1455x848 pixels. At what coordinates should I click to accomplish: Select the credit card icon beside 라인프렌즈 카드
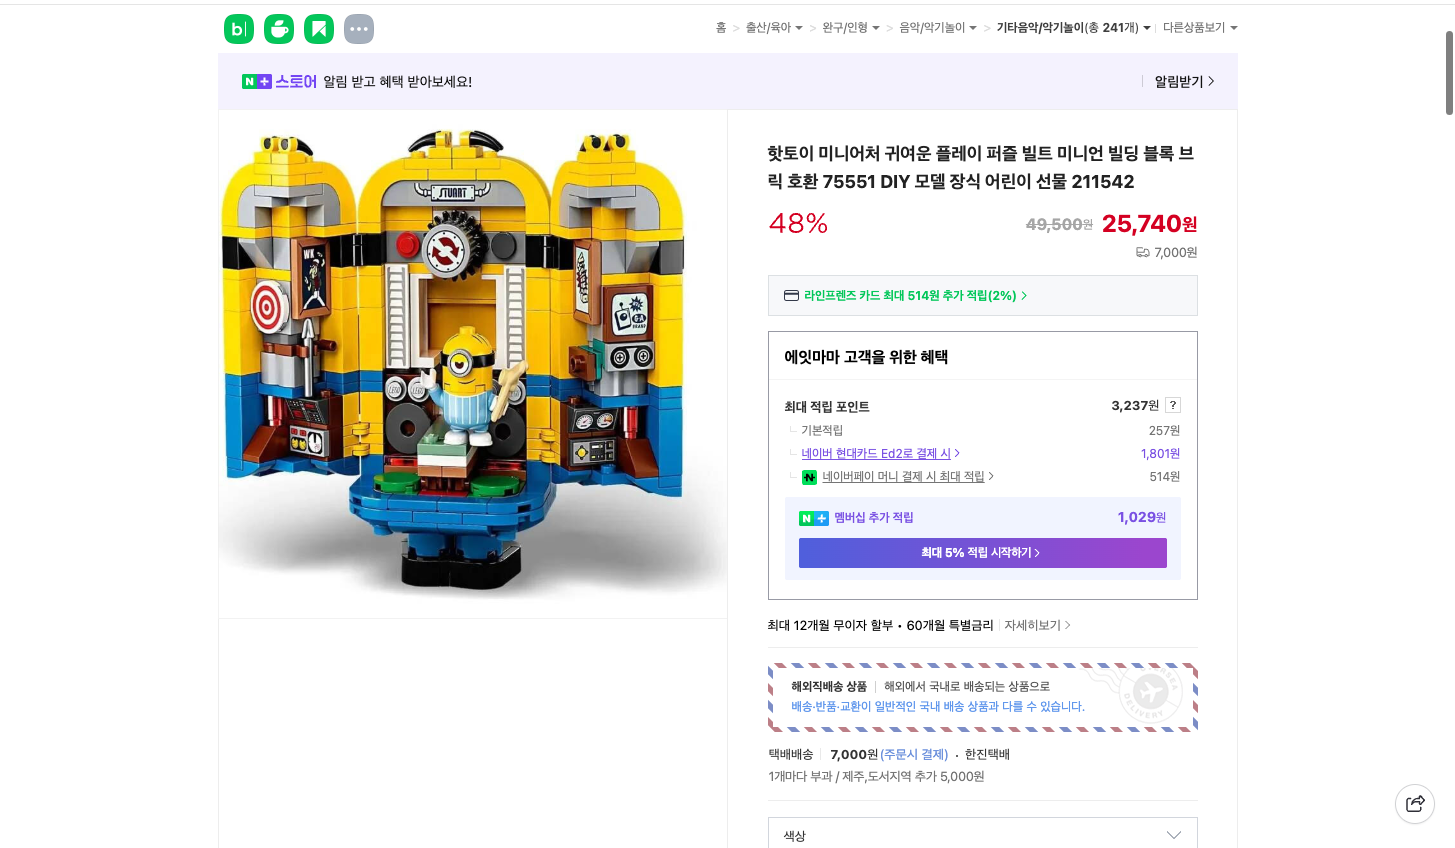click(x=791, y=295)
